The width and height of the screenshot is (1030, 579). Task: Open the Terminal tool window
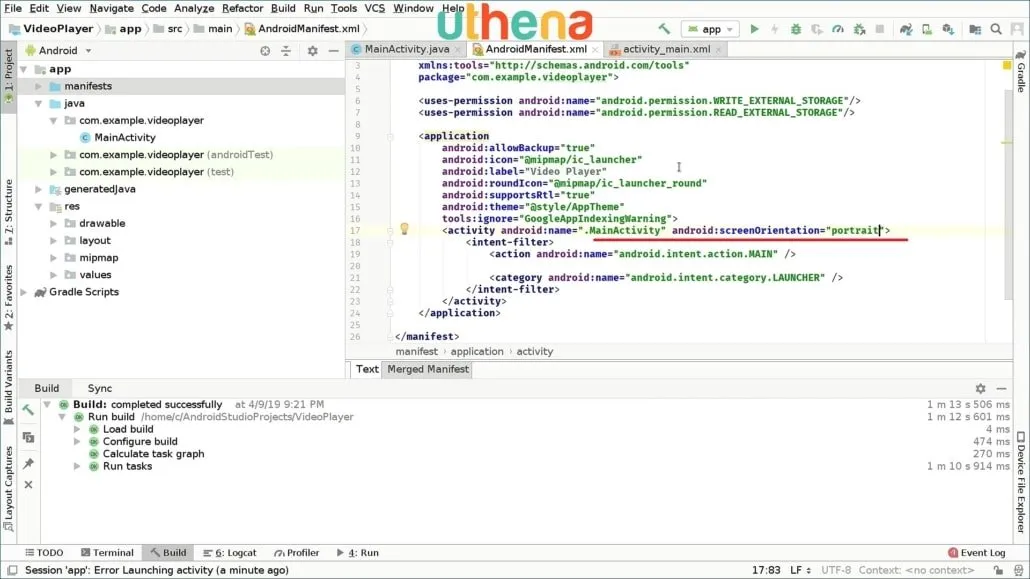coord(107,553)
